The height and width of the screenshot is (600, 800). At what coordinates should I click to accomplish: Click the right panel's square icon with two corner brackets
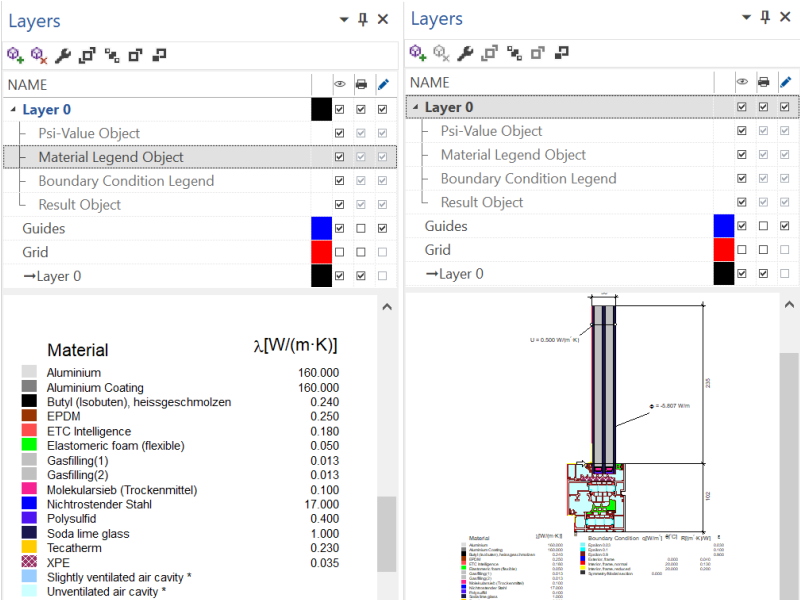click(489, 53)
